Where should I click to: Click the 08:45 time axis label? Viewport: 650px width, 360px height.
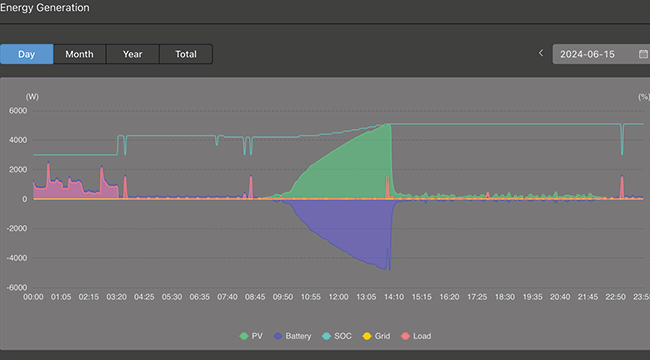255,297
